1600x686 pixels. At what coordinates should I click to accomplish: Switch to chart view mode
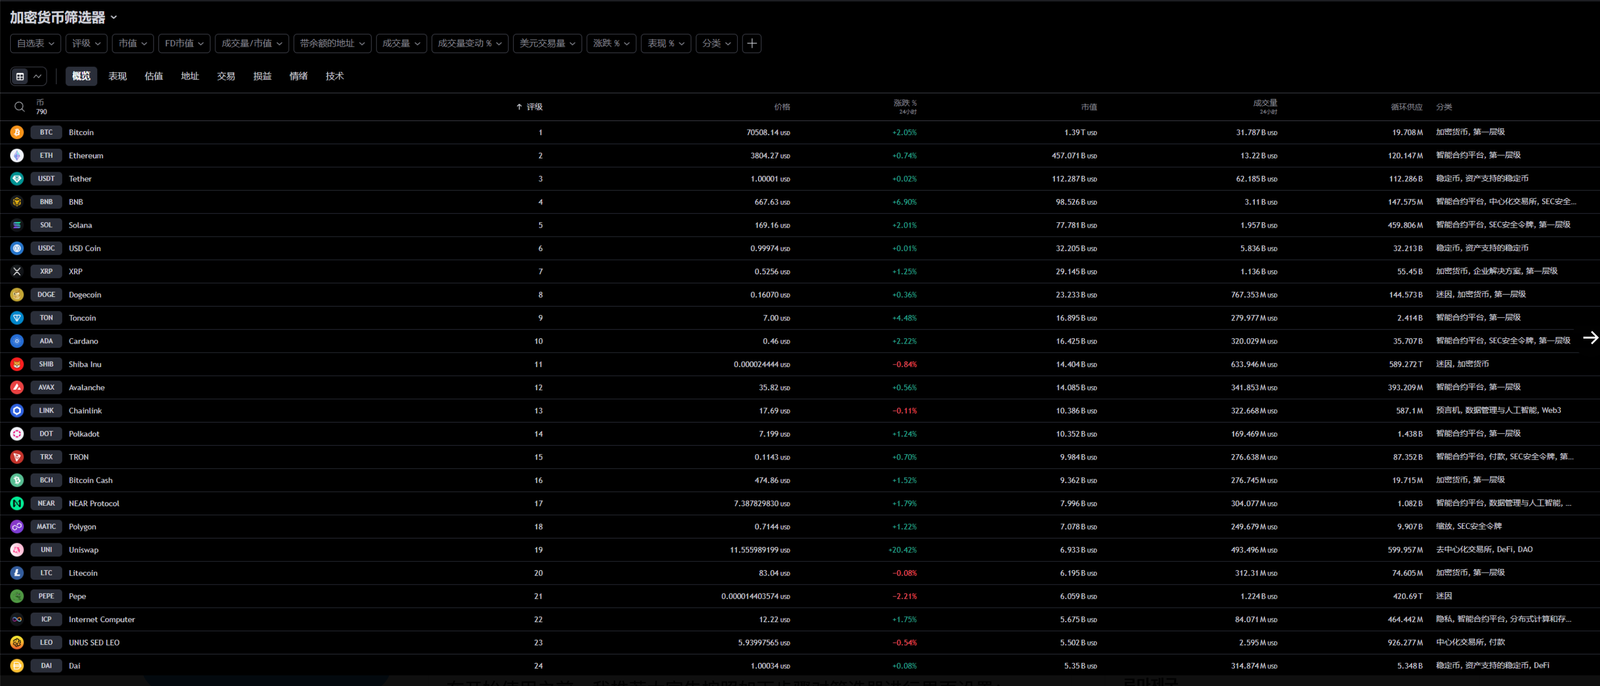(38, 76)
